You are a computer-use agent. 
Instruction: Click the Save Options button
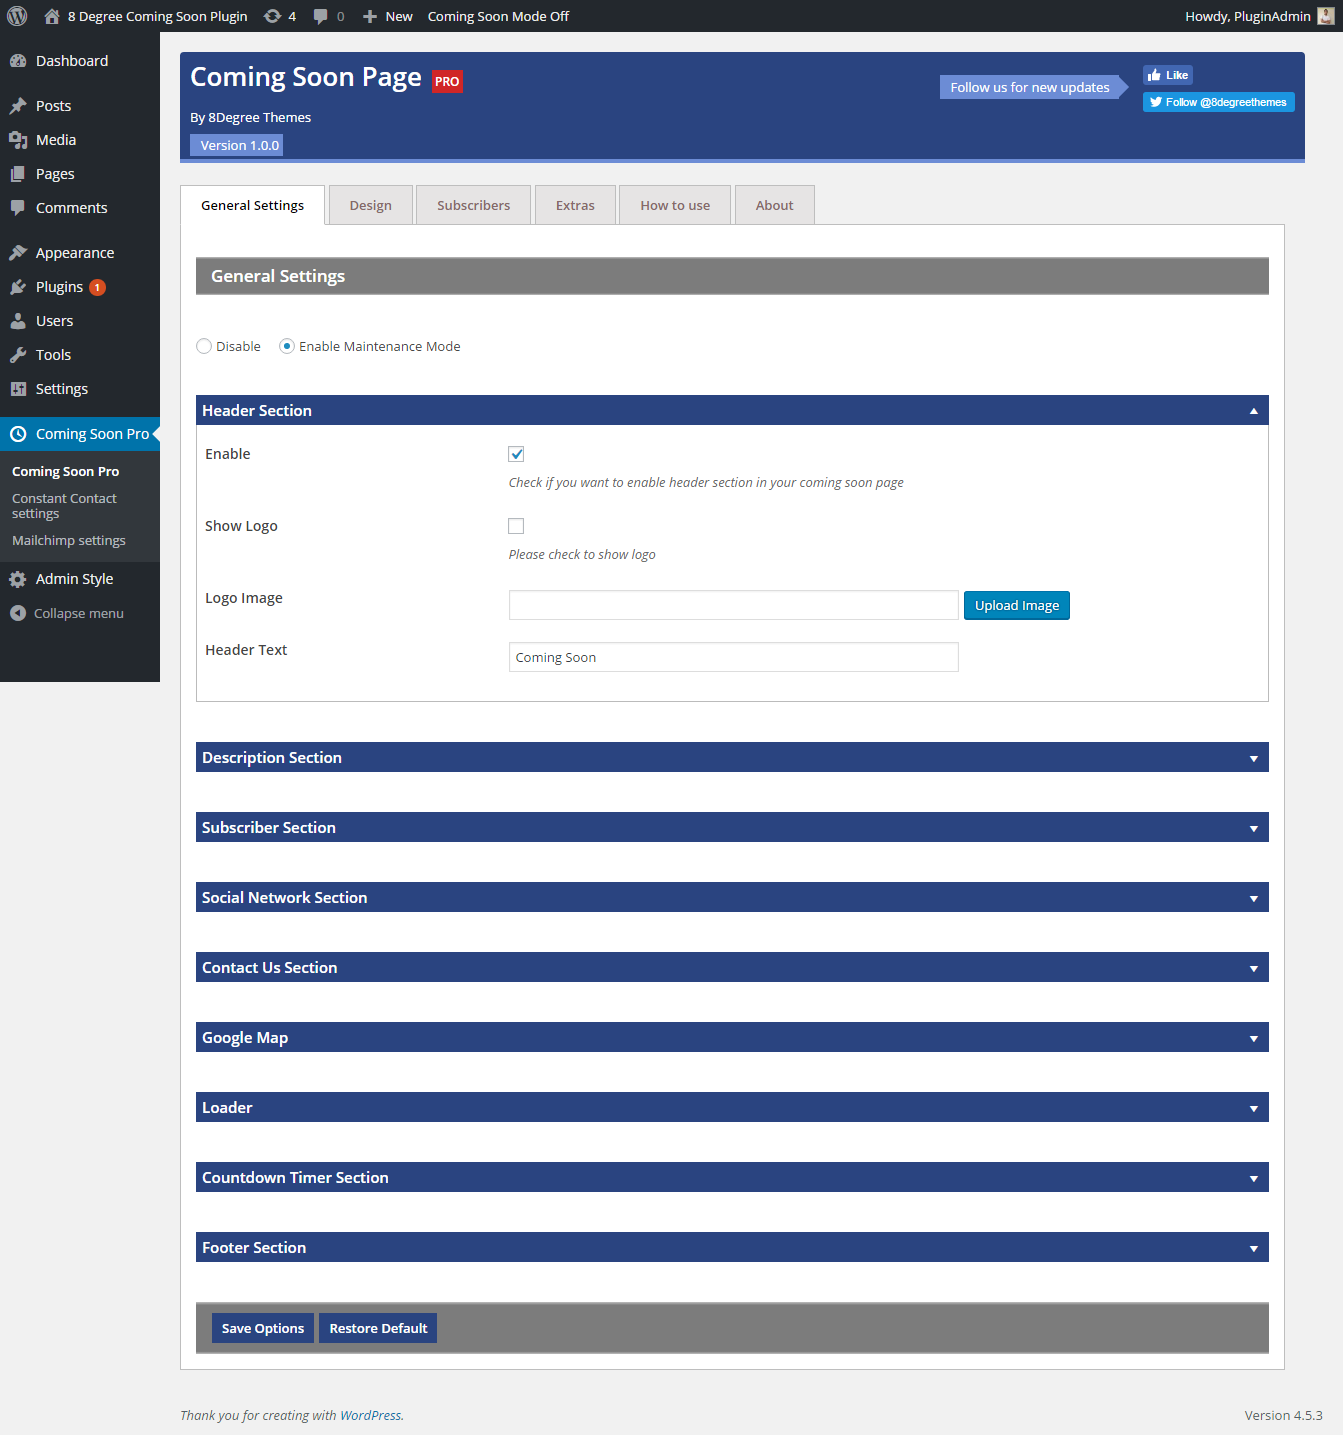tap(263, 1328)
